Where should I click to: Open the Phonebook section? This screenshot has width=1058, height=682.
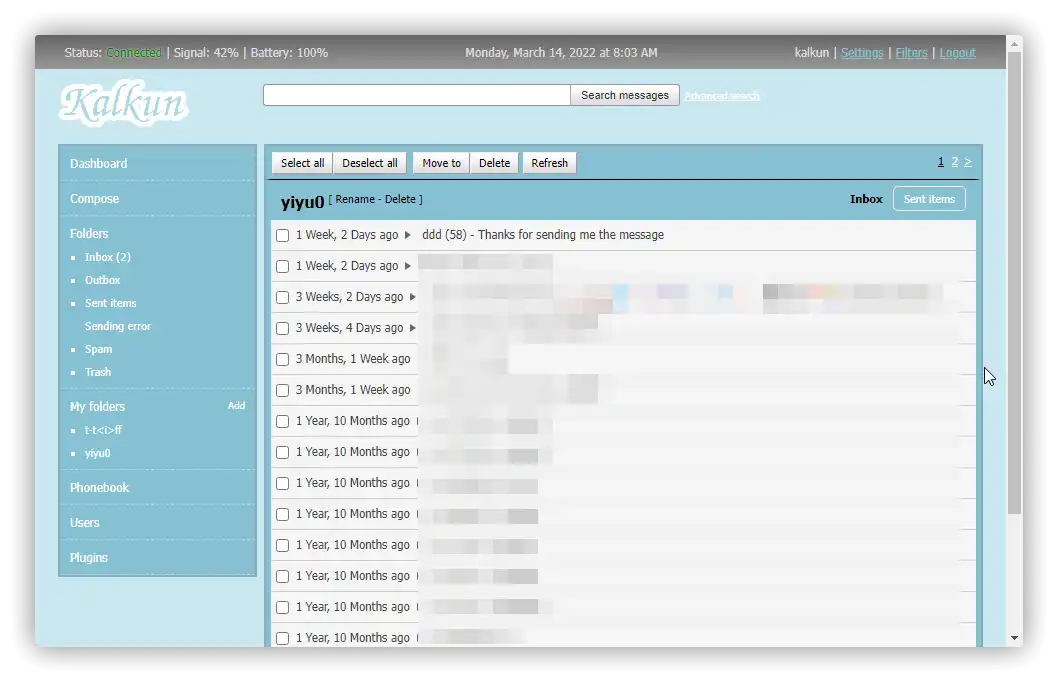point(99,488)
